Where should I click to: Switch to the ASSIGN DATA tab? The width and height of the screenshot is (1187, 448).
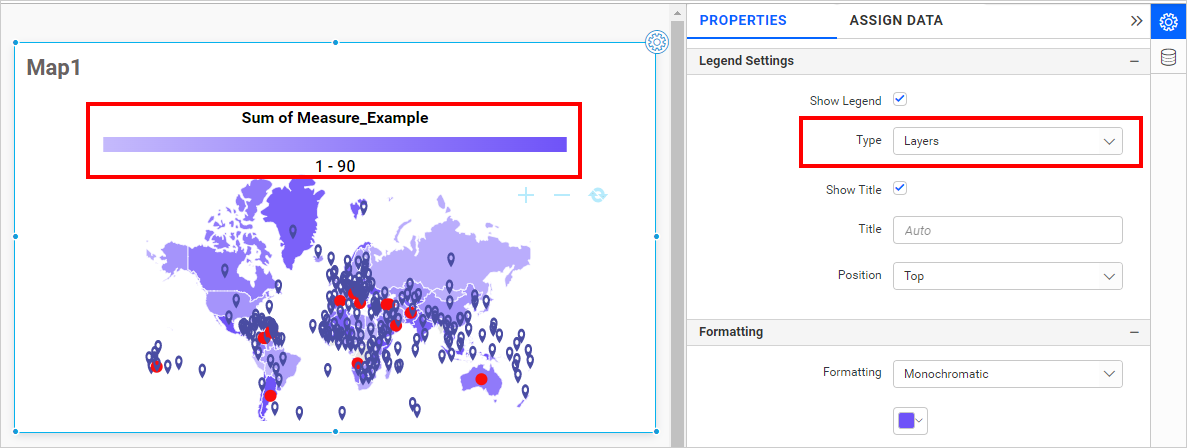[x=895, y=20]
